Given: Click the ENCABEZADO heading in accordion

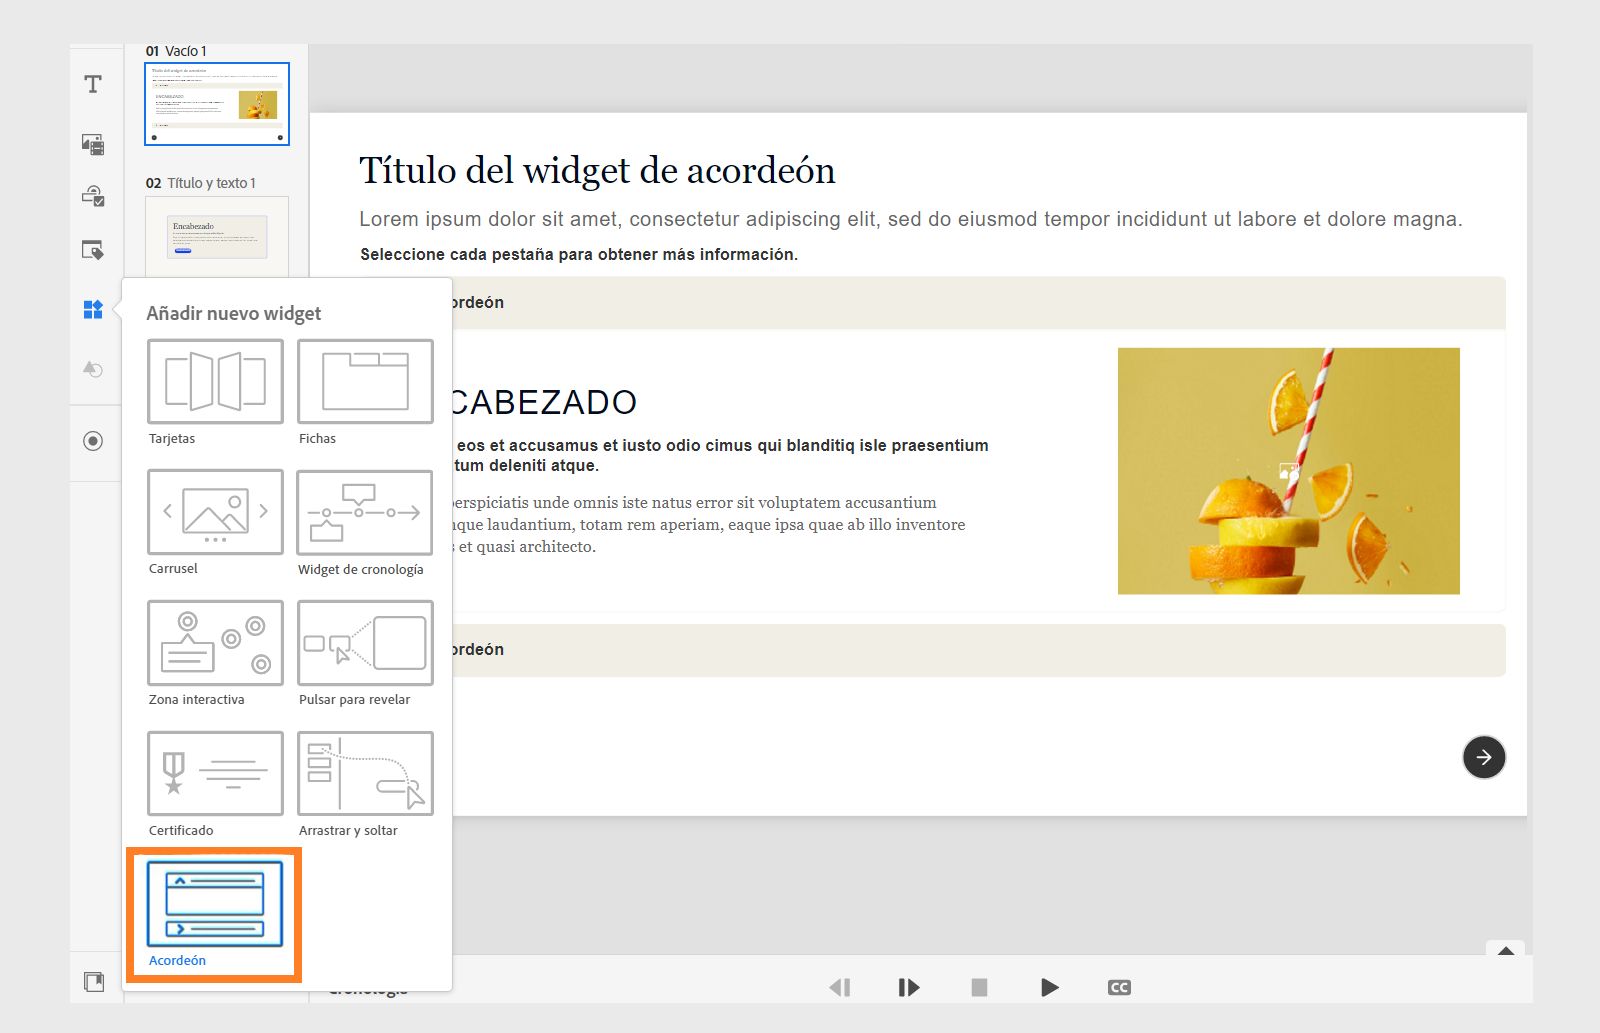Looking at the screenshot, I should (544, 402).
